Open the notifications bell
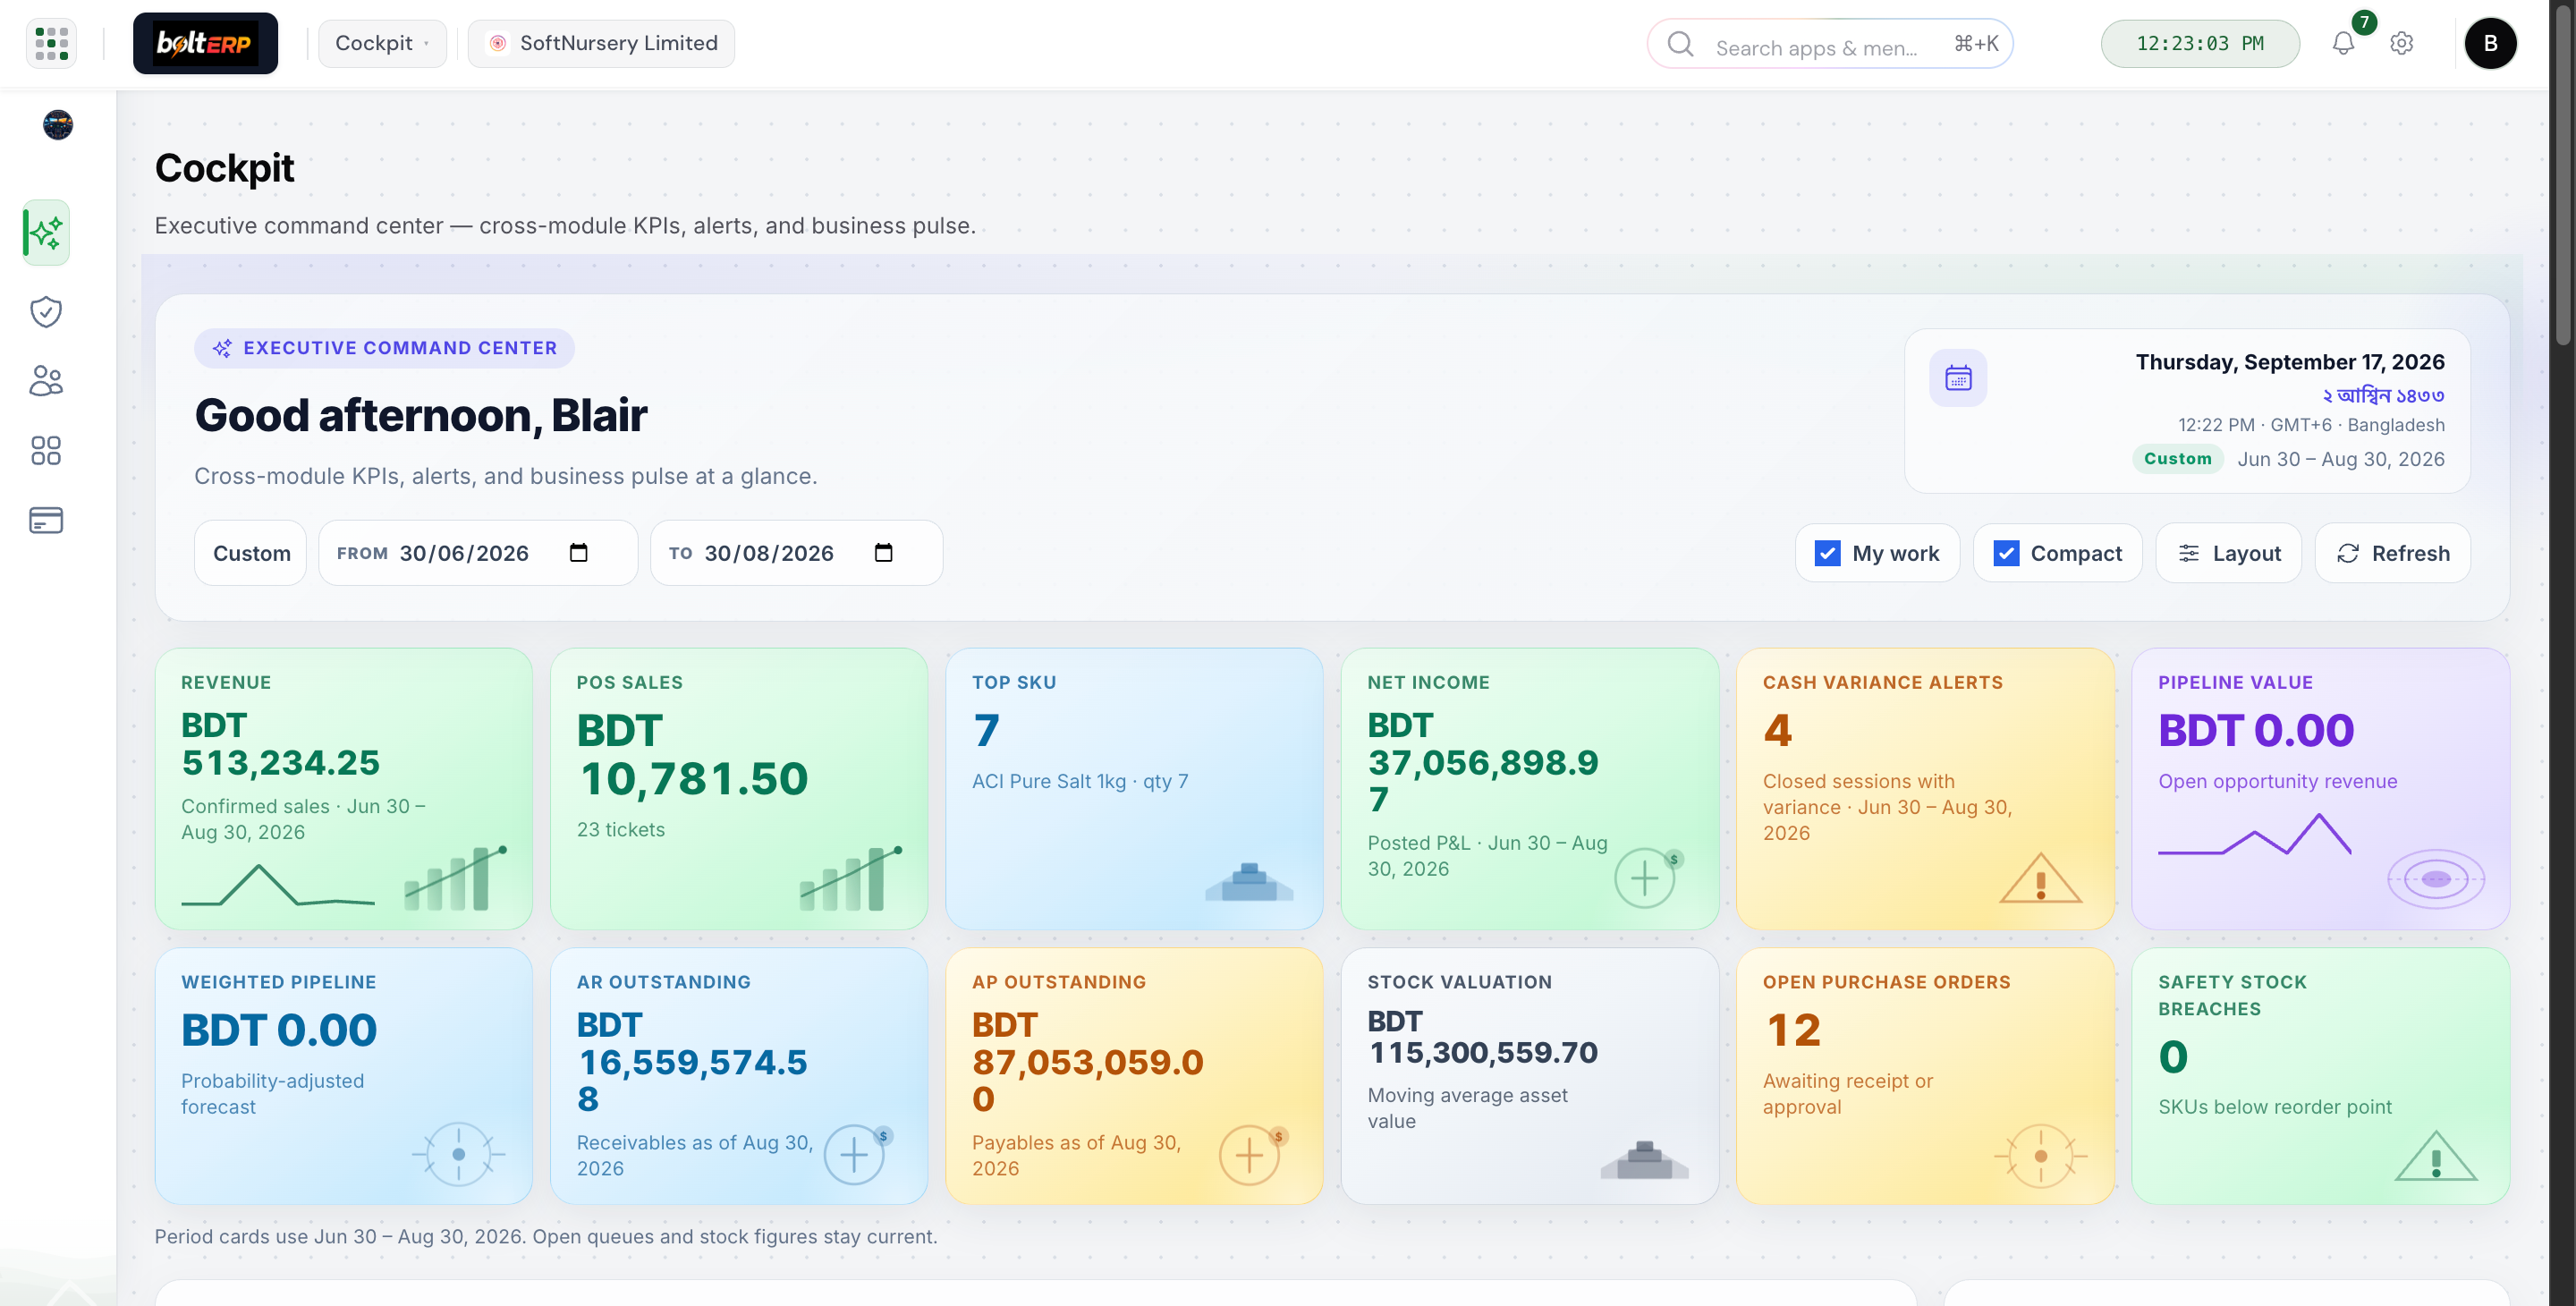This screenshot has height=1306, width=2576. click(x=2343, y=43)
